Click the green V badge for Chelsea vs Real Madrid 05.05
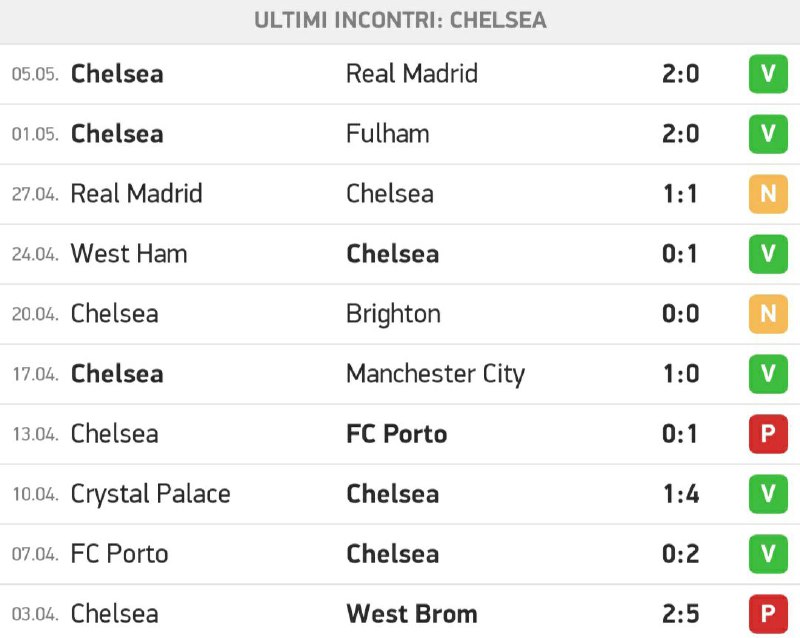 [768, 74]
